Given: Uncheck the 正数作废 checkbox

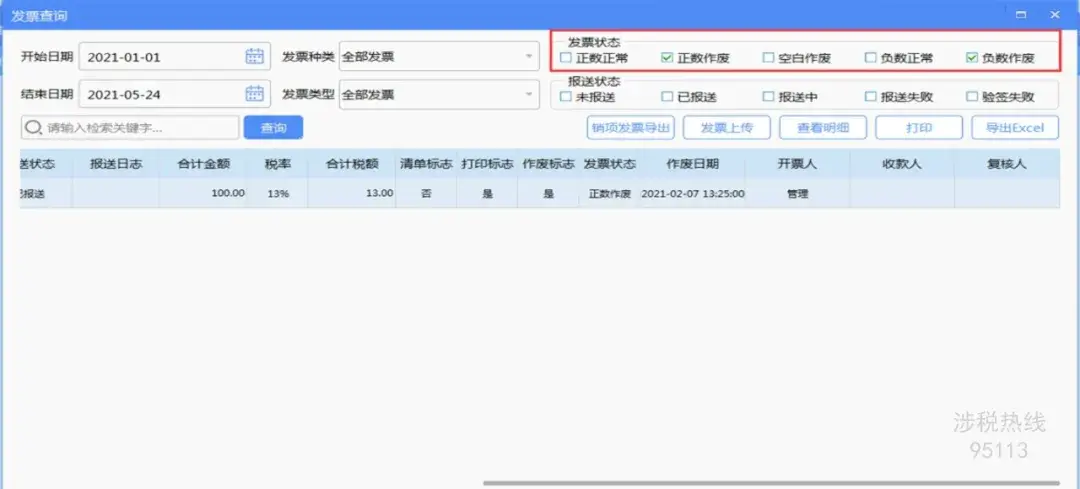Looking at the screenshot, I should (667, 58).
